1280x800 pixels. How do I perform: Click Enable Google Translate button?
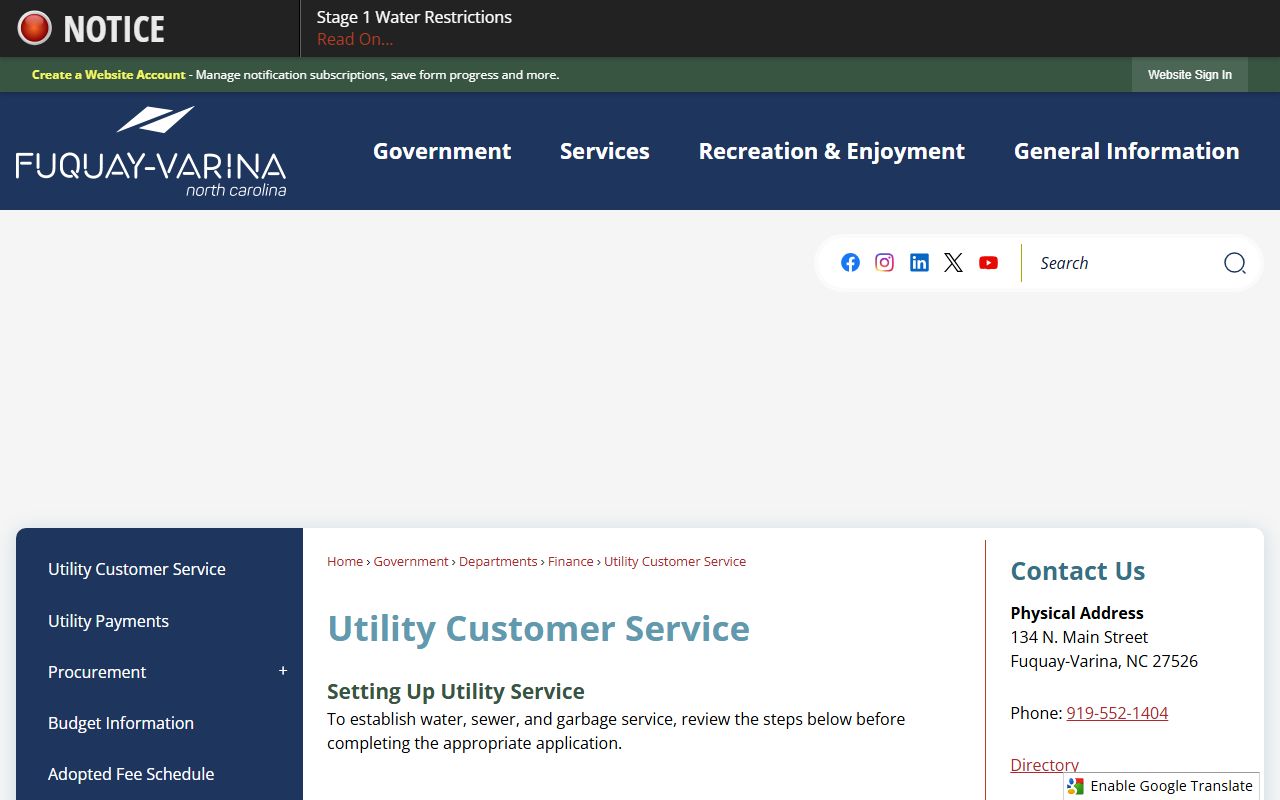tap(1161, 786)
